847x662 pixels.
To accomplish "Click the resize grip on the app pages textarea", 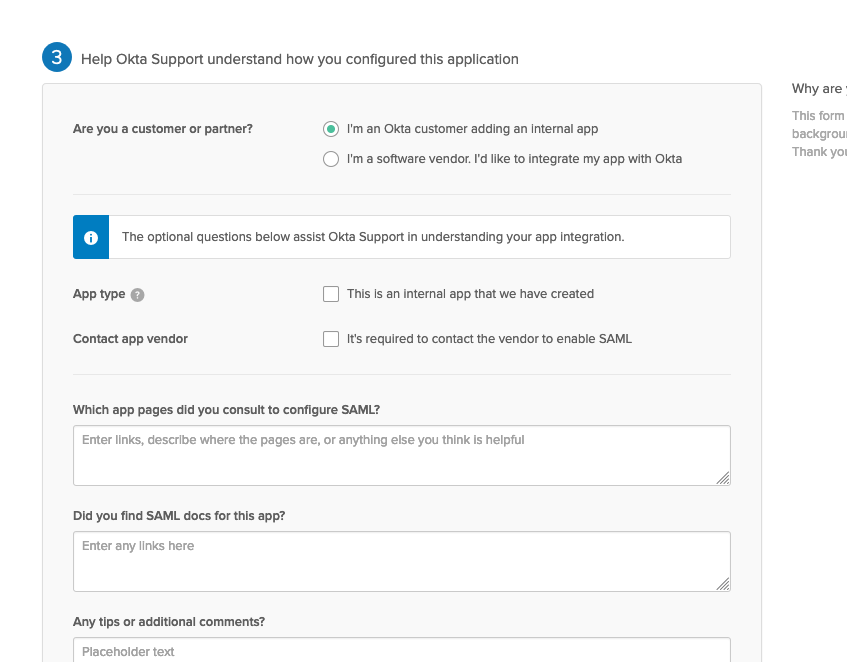I will pyautogui.click(x=723, y=481).
